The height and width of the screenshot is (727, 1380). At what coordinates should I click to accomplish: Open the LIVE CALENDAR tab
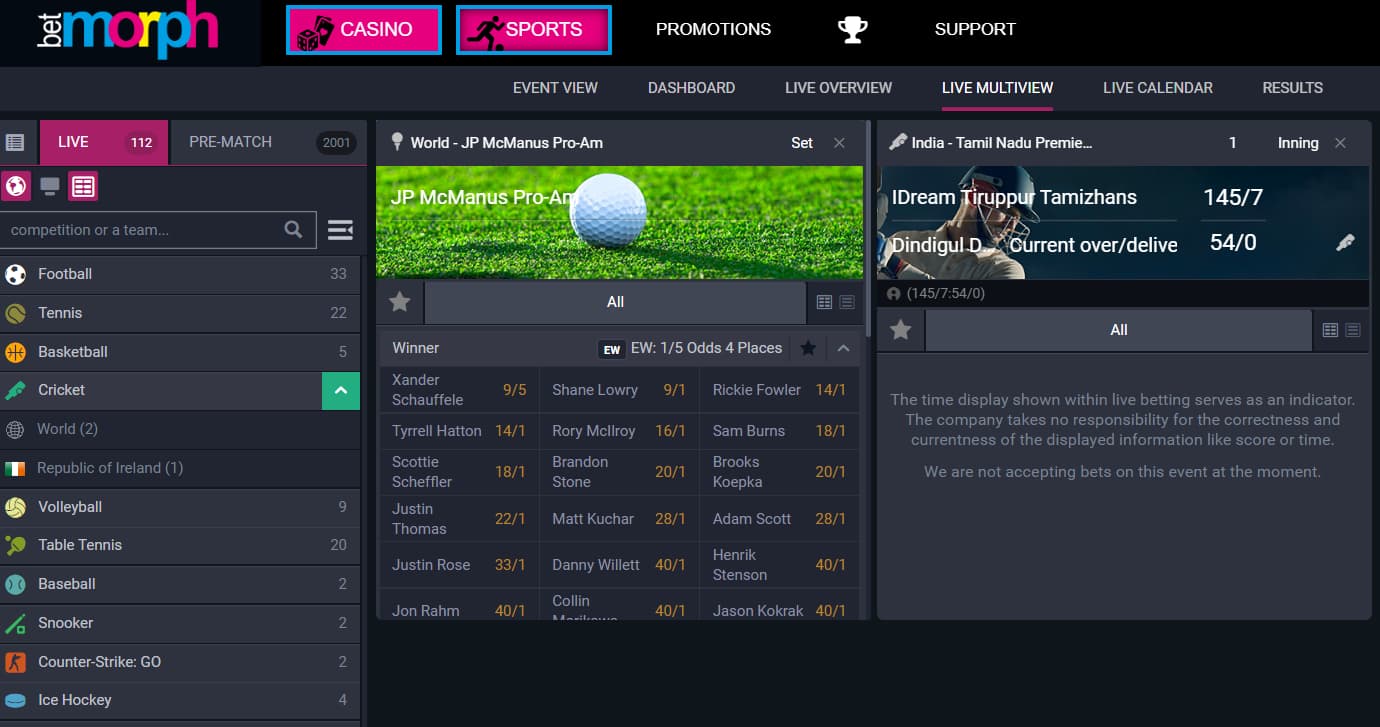click(1157, 88)
